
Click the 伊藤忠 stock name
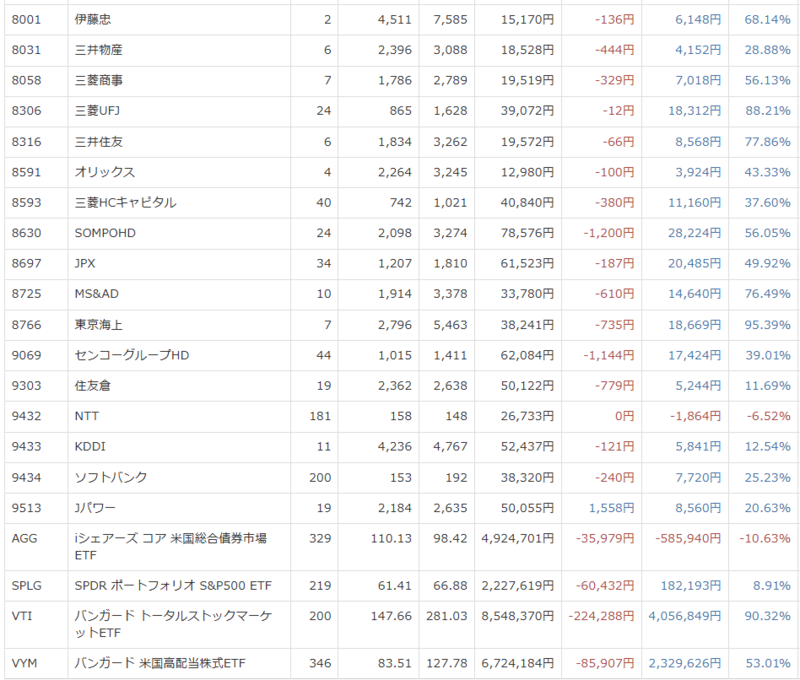tap(92, 20)
